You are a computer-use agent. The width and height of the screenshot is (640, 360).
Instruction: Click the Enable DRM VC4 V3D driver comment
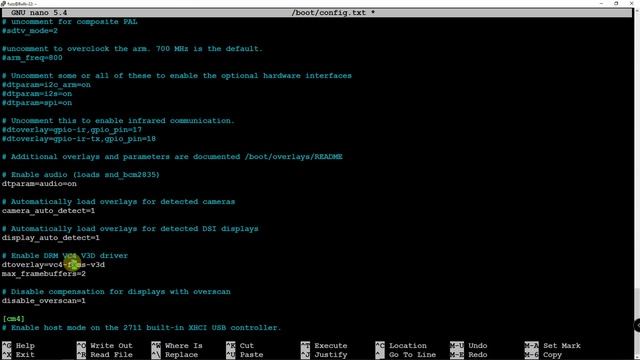(x=65, y=256)
